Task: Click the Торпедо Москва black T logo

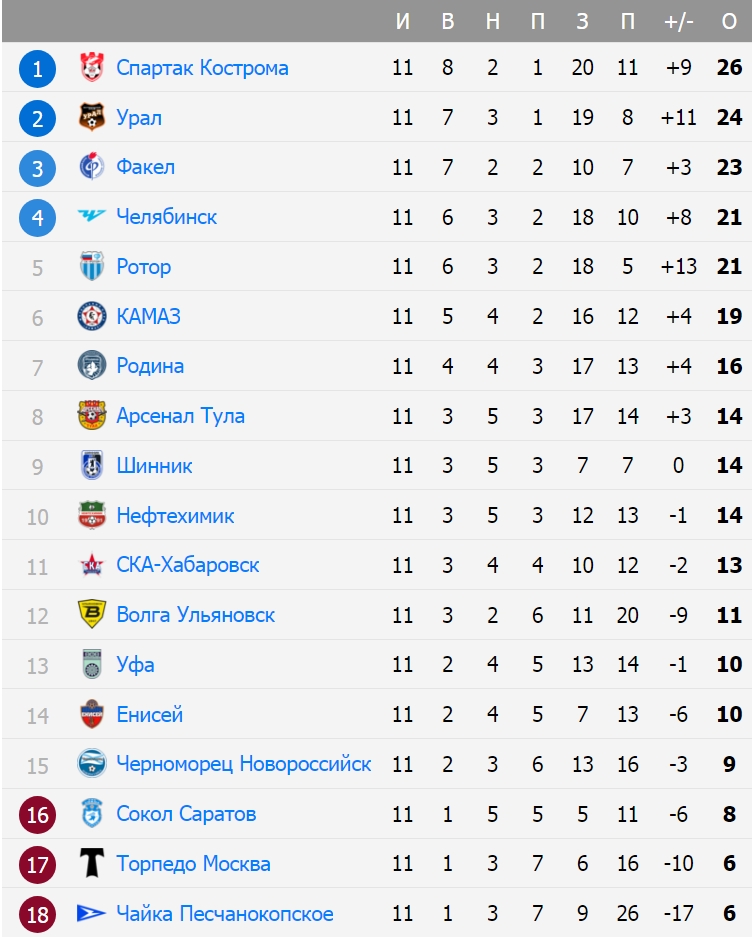Action: tap(91, 864)
